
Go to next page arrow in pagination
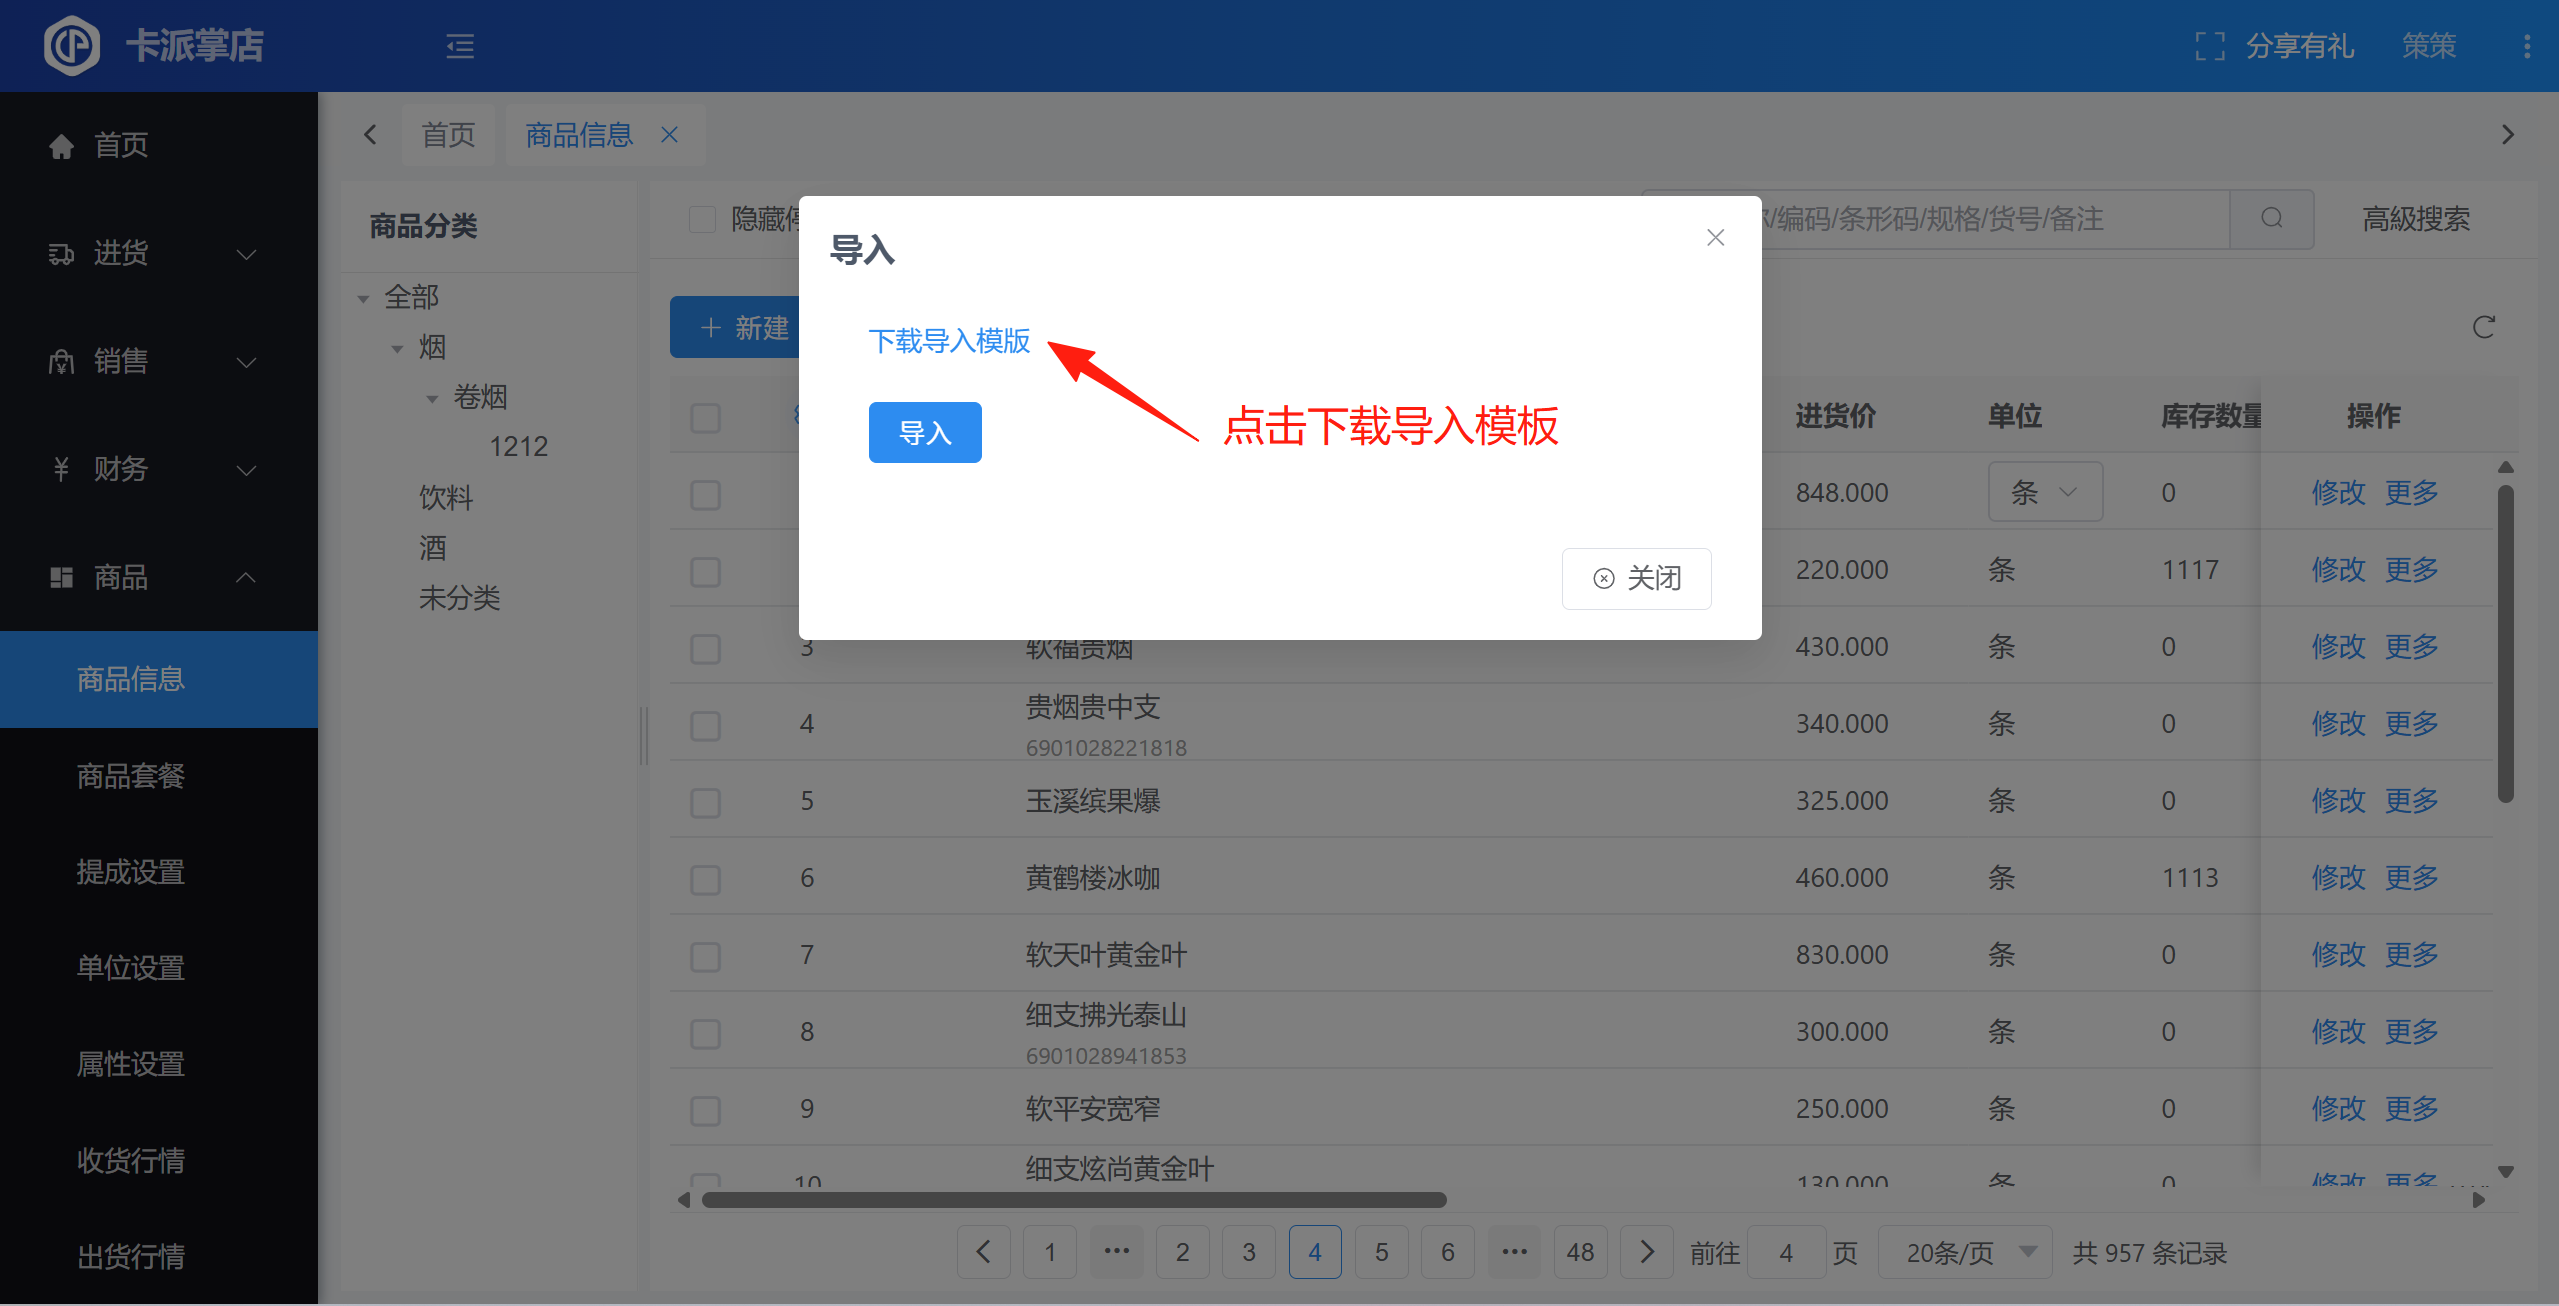[x=1646, y=1252]
